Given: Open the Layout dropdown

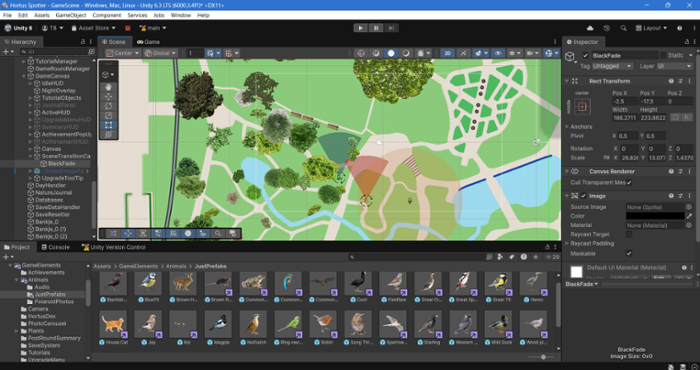Looking at the screenshot, I should point(651,28).
